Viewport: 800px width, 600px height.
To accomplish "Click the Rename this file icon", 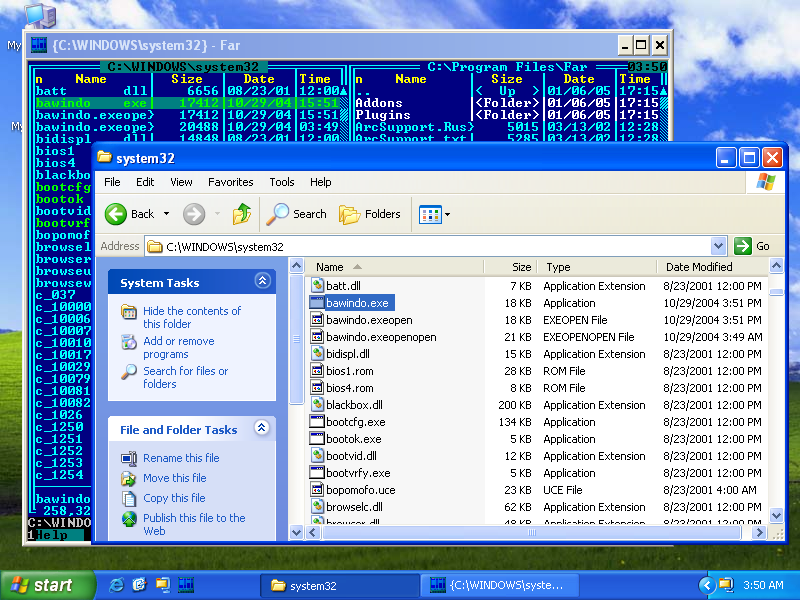I will click(x=129, y=458).
